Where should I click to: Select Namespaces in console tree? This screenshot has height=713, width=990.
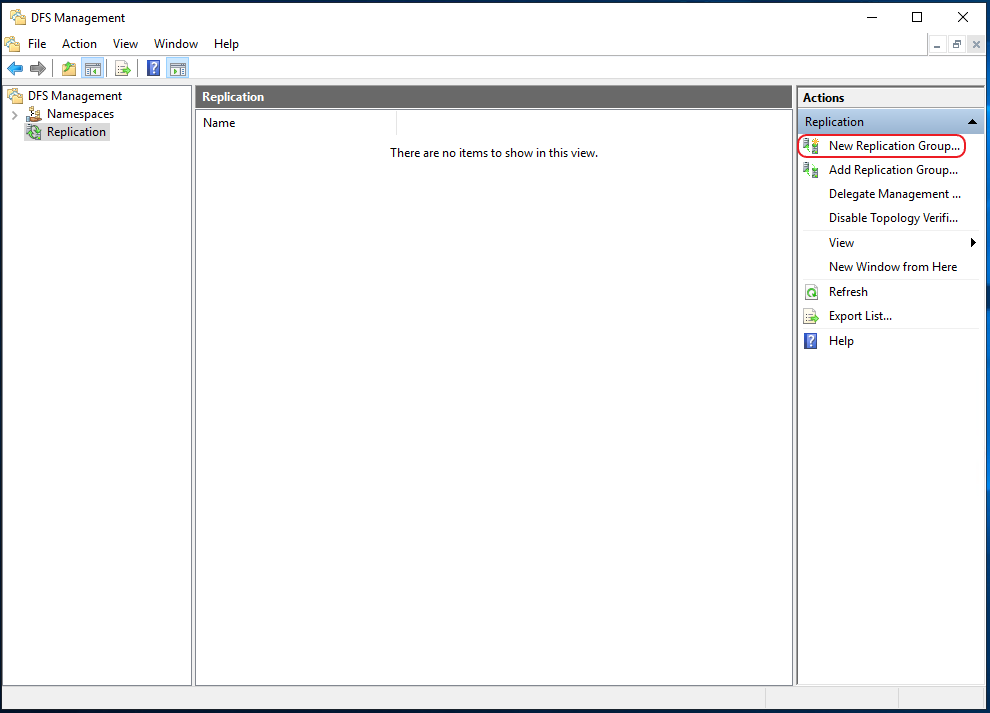pos(80,114)
